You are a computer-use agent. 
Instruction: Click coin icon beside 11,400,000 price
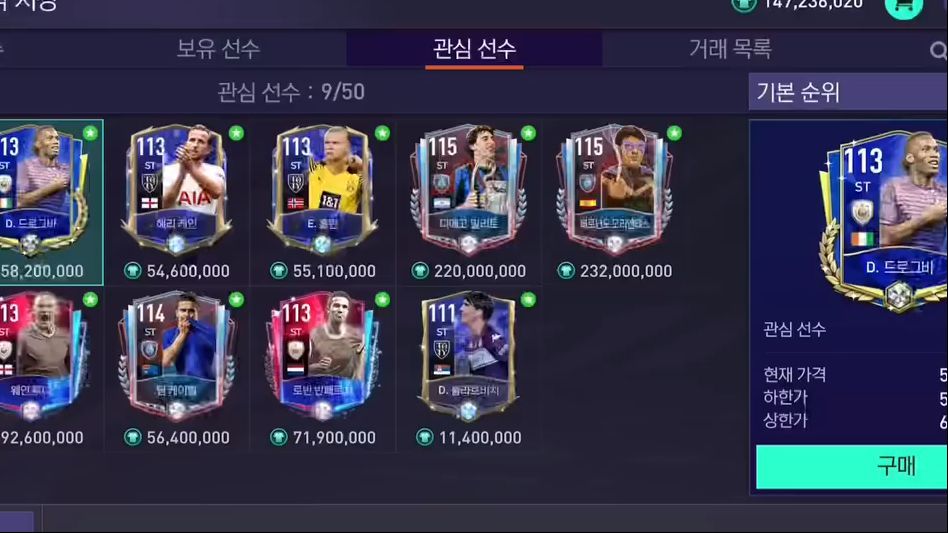click(x=424, y=437)
